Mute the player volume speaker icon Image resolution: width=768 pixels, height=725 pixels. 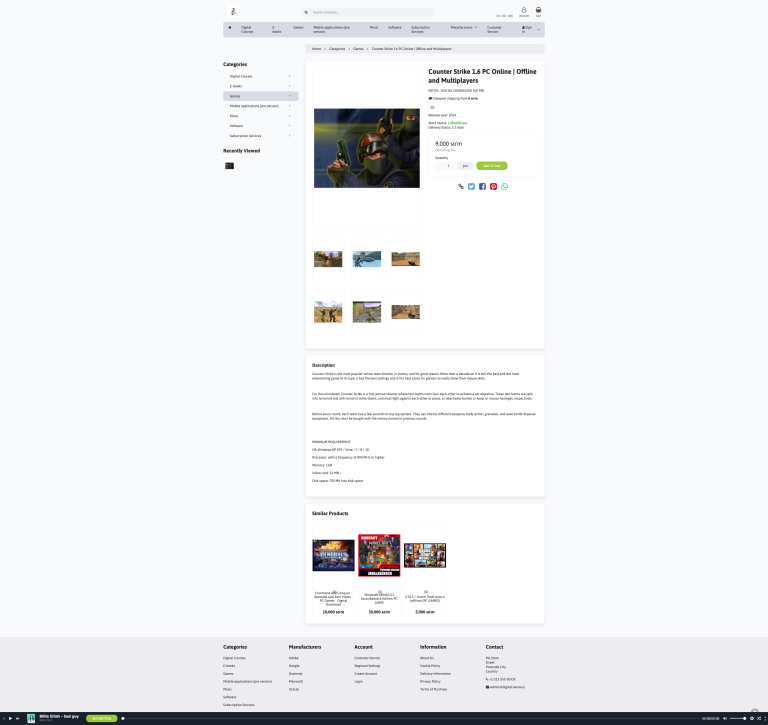click(x=725, y=719)
